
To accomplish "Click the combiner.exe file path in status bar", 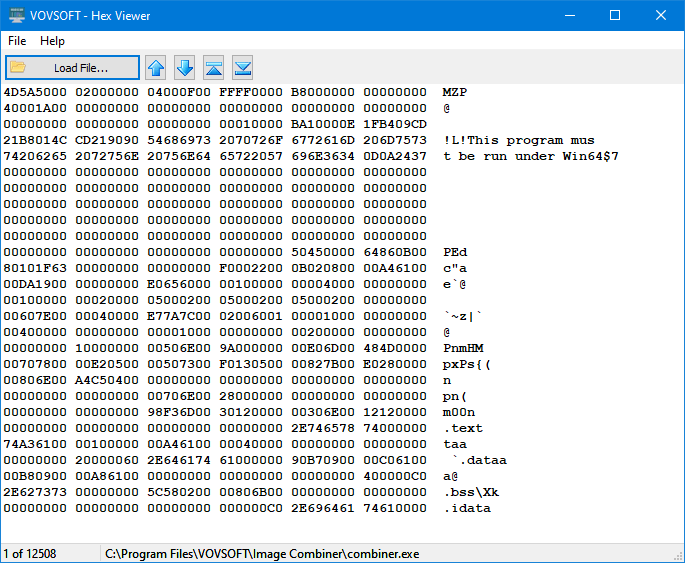I will point(262,554).
